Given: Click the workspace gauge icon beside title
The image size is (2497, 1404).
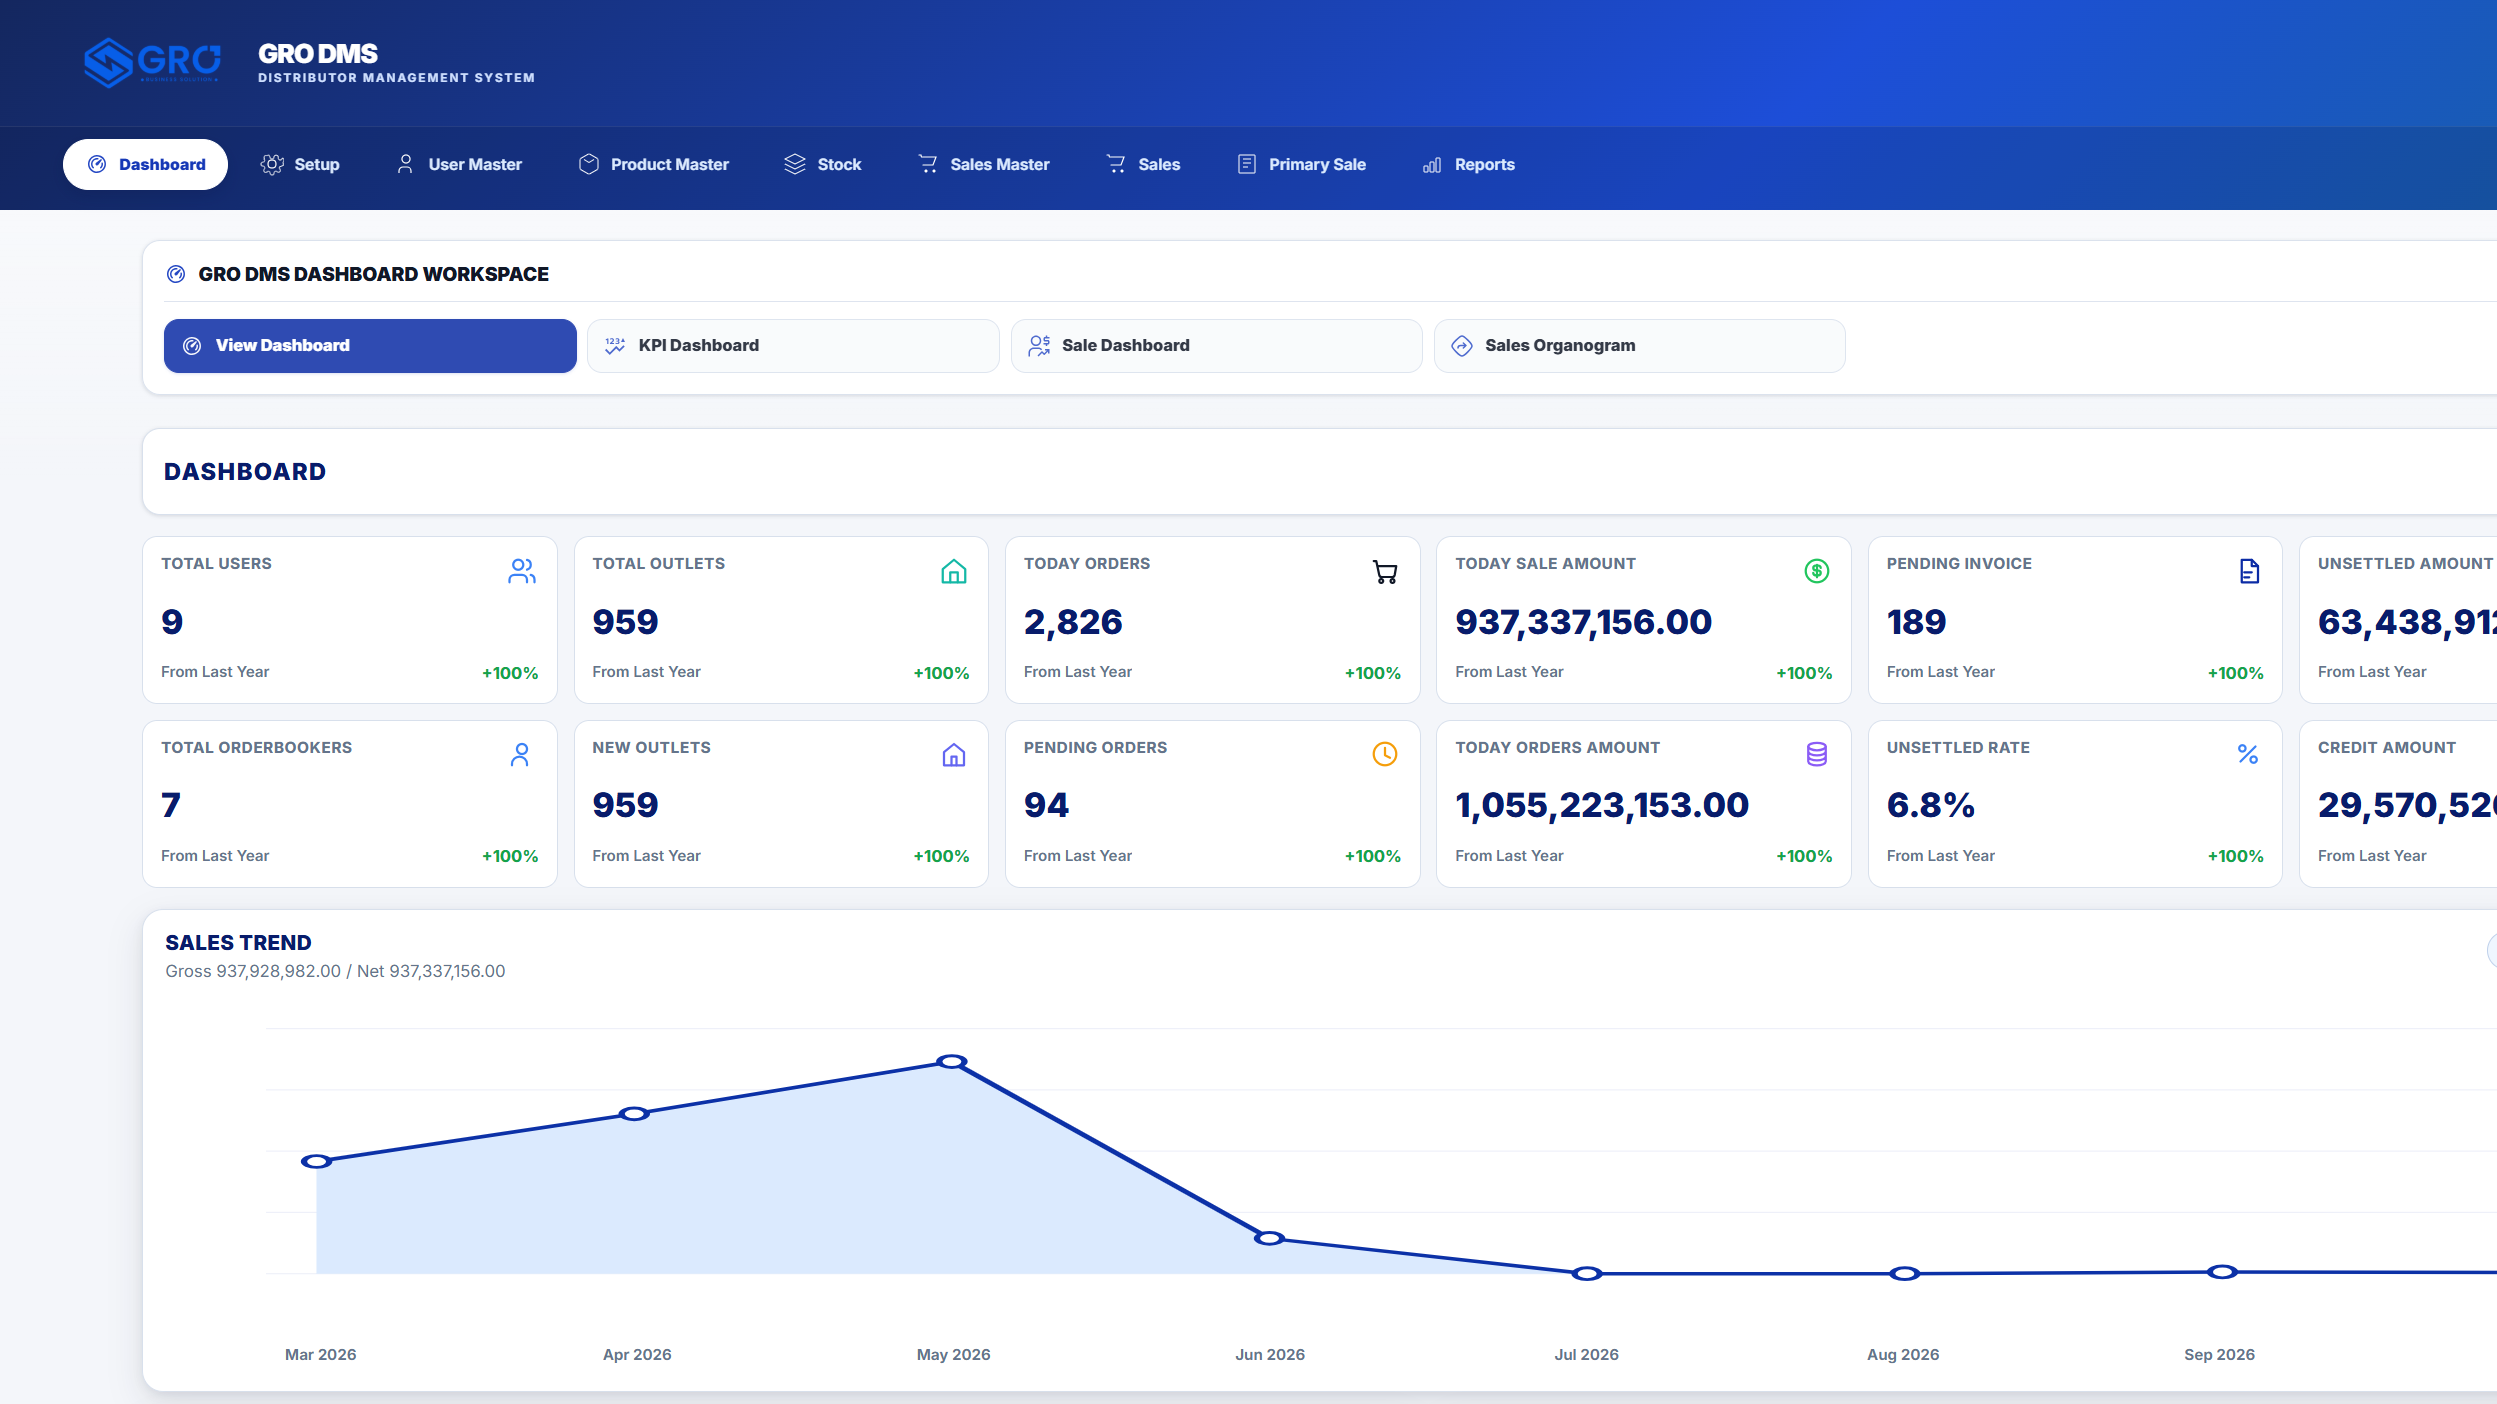Looking at the screenshot, I should point(176,274).
